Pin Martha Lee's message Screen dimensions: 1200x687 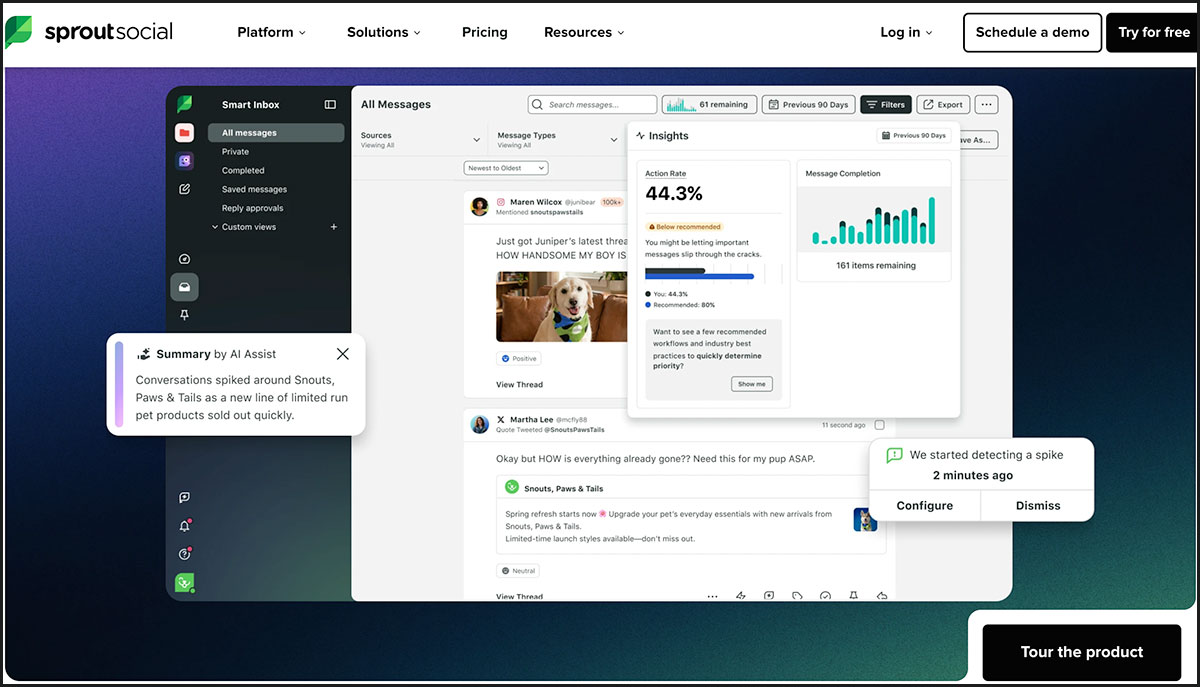pos(853,595)
